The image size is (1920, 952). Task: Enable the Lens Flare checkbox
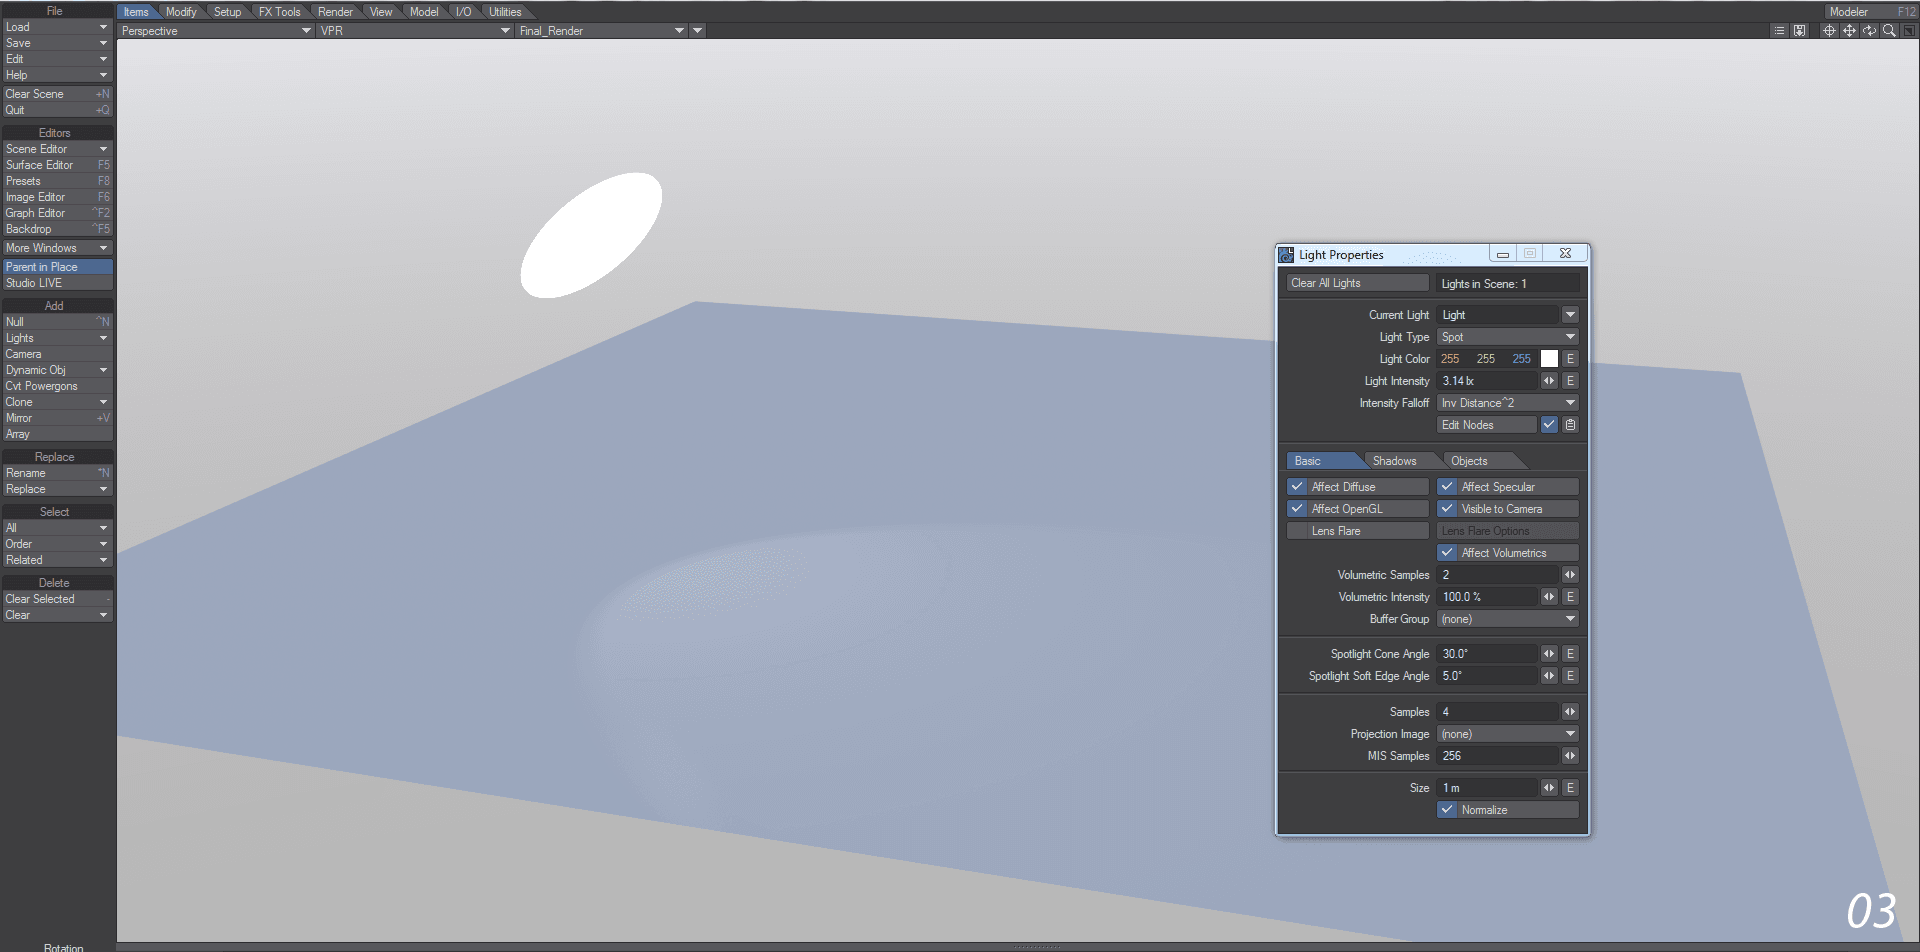click(1297, 531)
